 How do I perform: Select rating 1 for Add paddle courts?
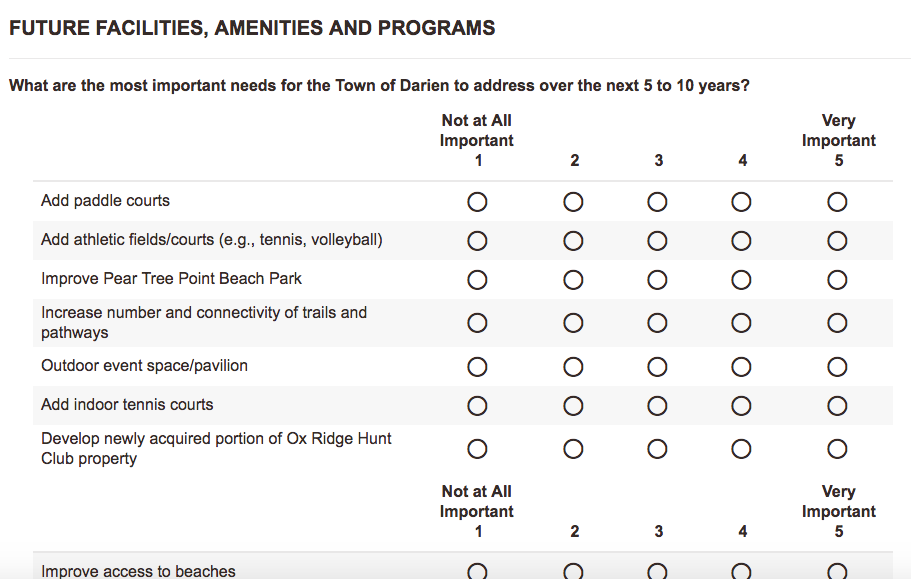pyautogui.click(x=477, y=201)
